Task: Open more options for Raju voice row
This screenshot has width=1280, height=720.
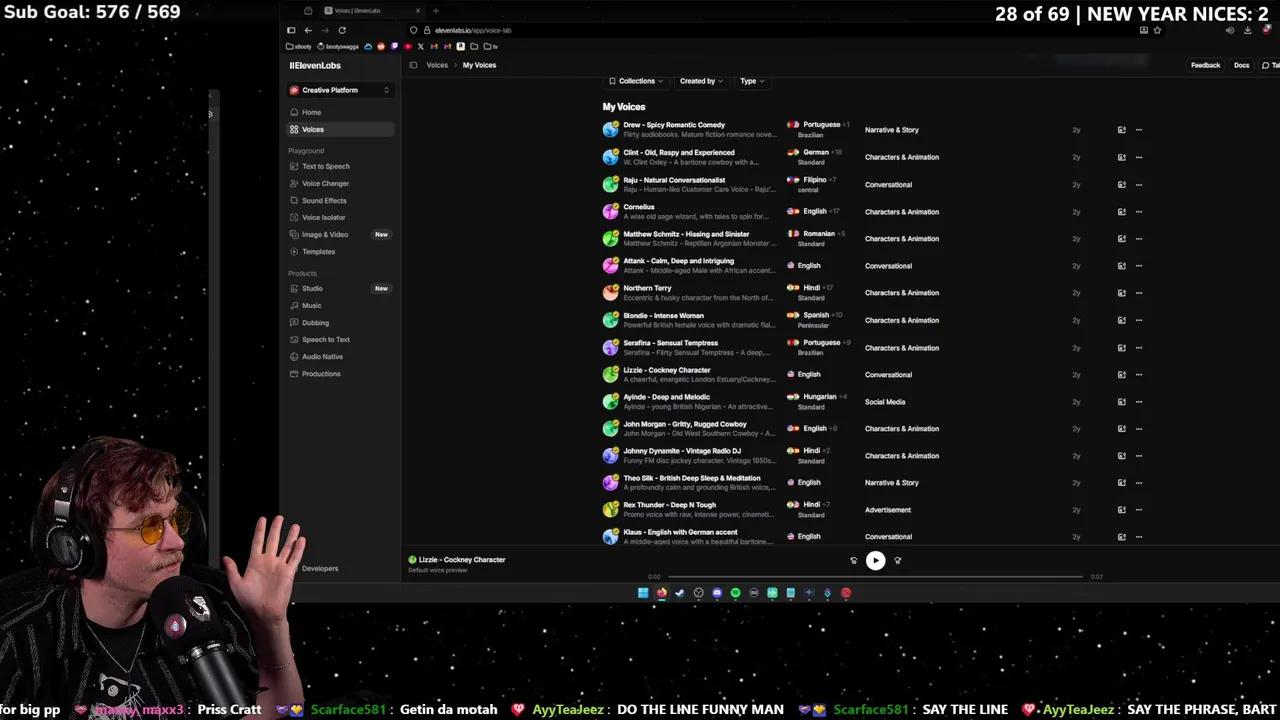Action: click(1138, 184)
